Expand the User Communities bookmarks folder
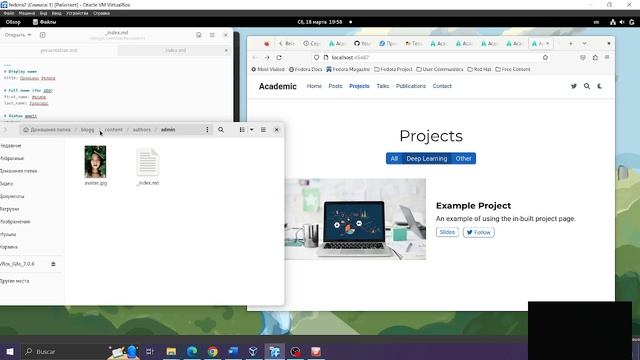The image size is (640, 360). point(440,69)
